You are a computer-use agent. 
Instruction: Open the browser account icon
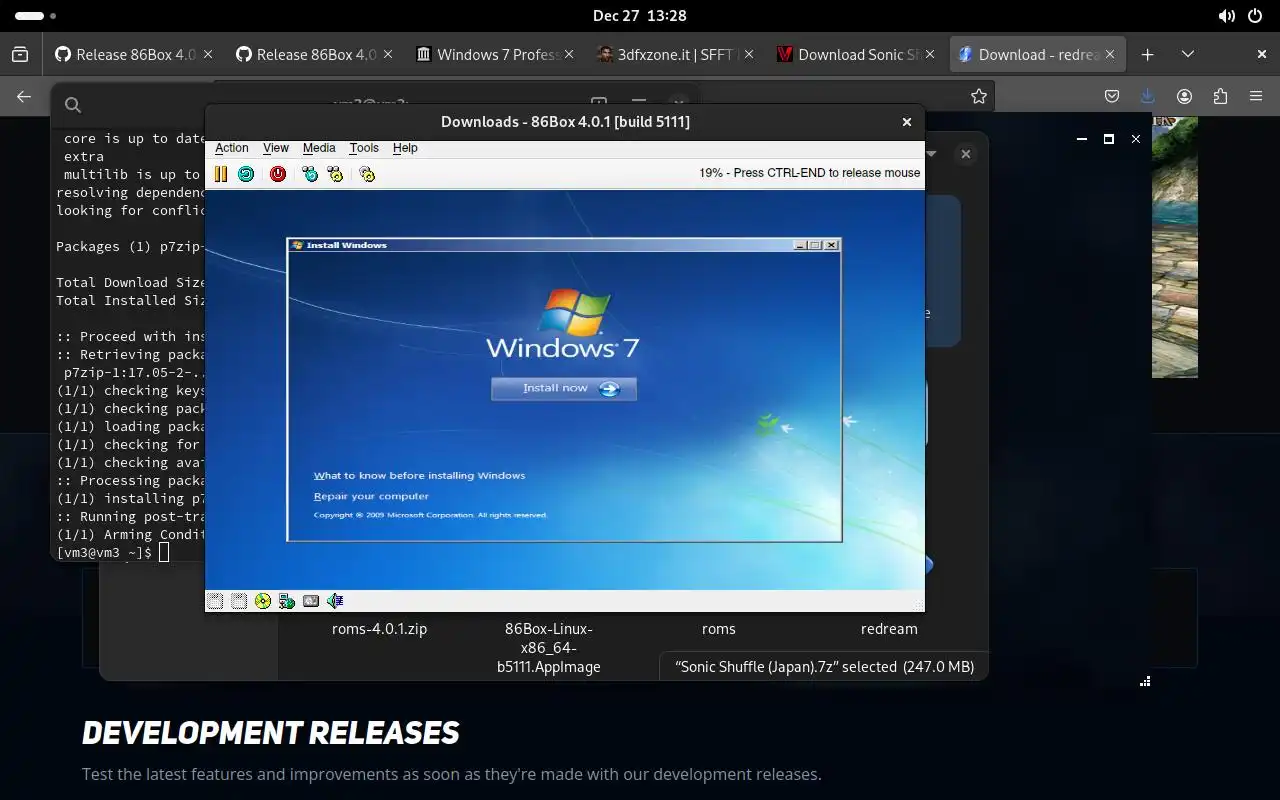tap(1185, 96)
